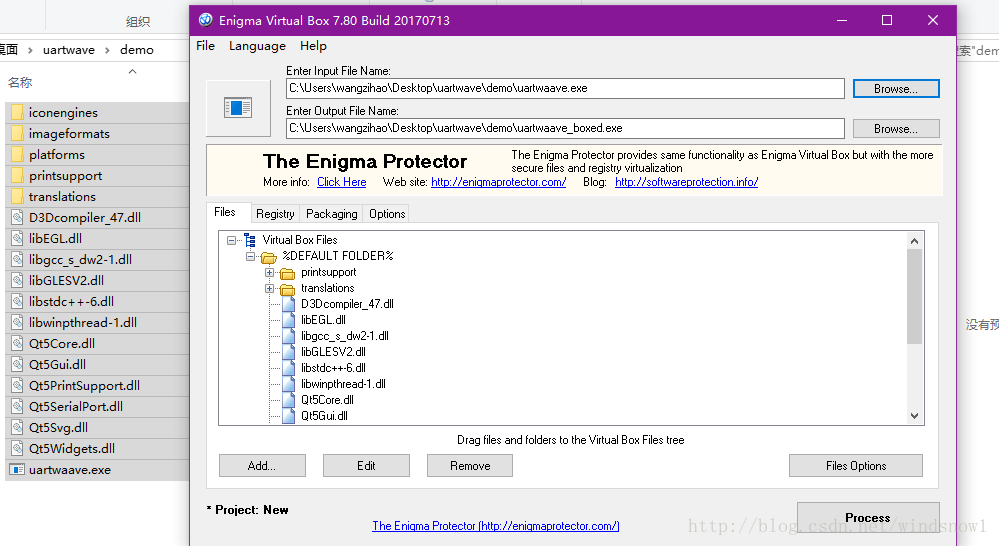Screen dimensions: 999x546
Task: Open the Help menu
Action: click(x=313, y=46)
